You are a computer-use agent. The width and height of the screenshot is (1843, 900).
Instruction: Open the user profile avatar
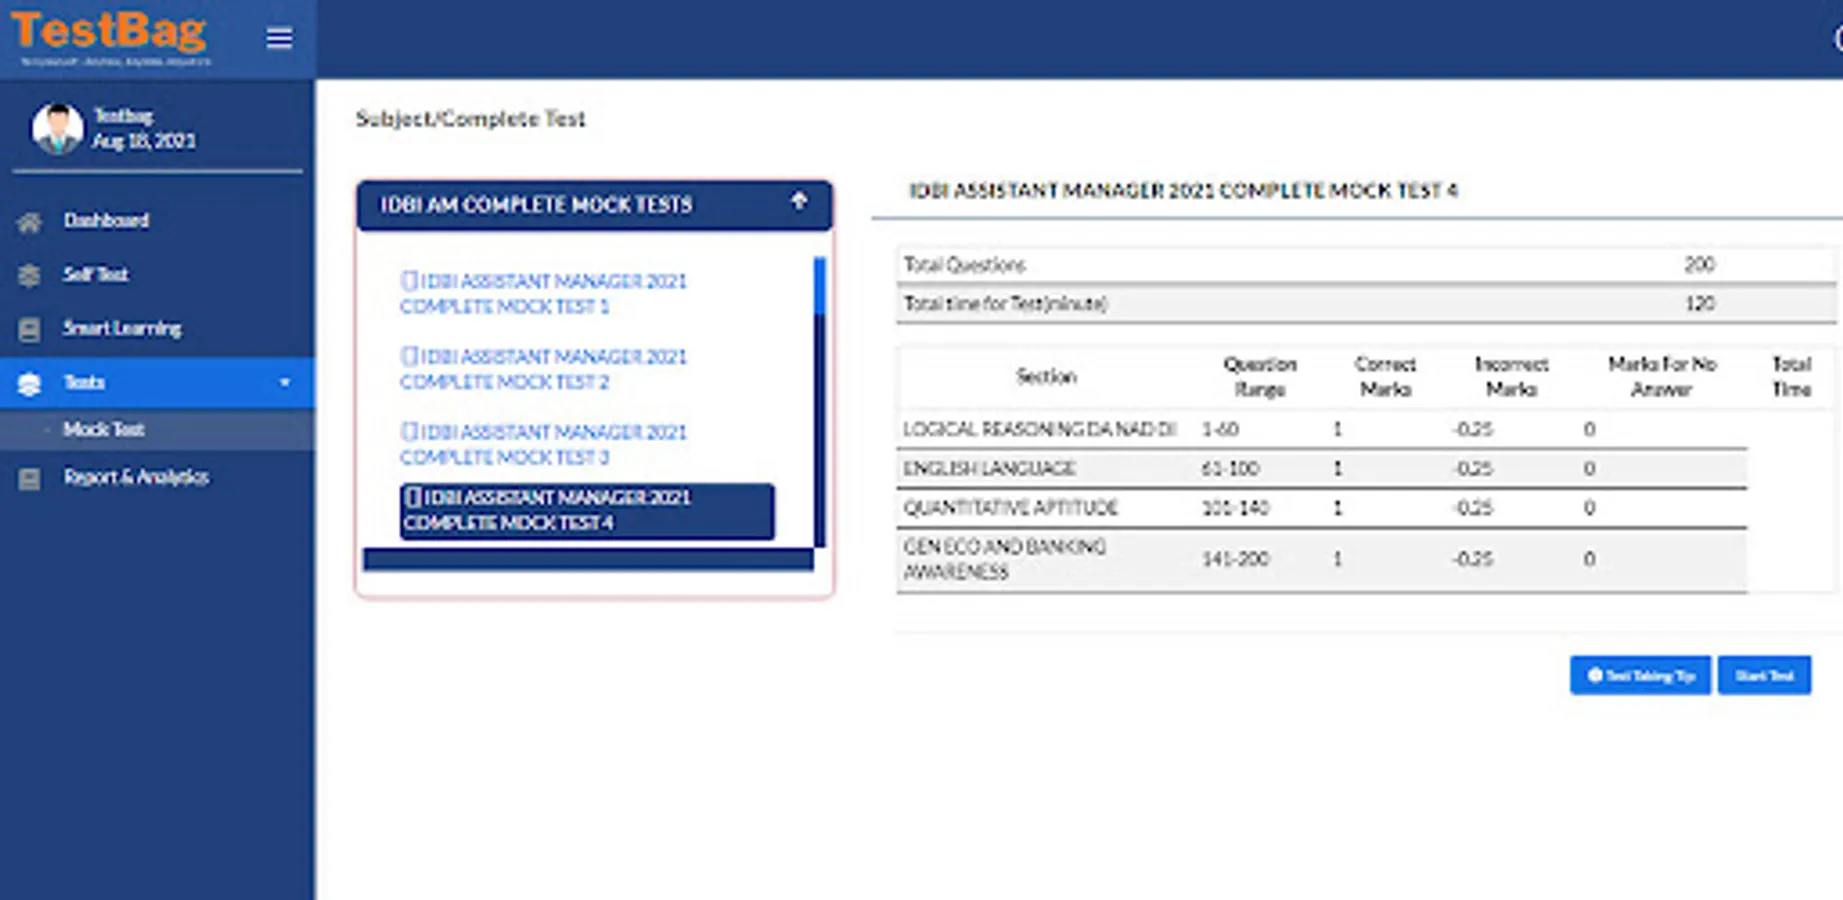[x=57, y=128]
